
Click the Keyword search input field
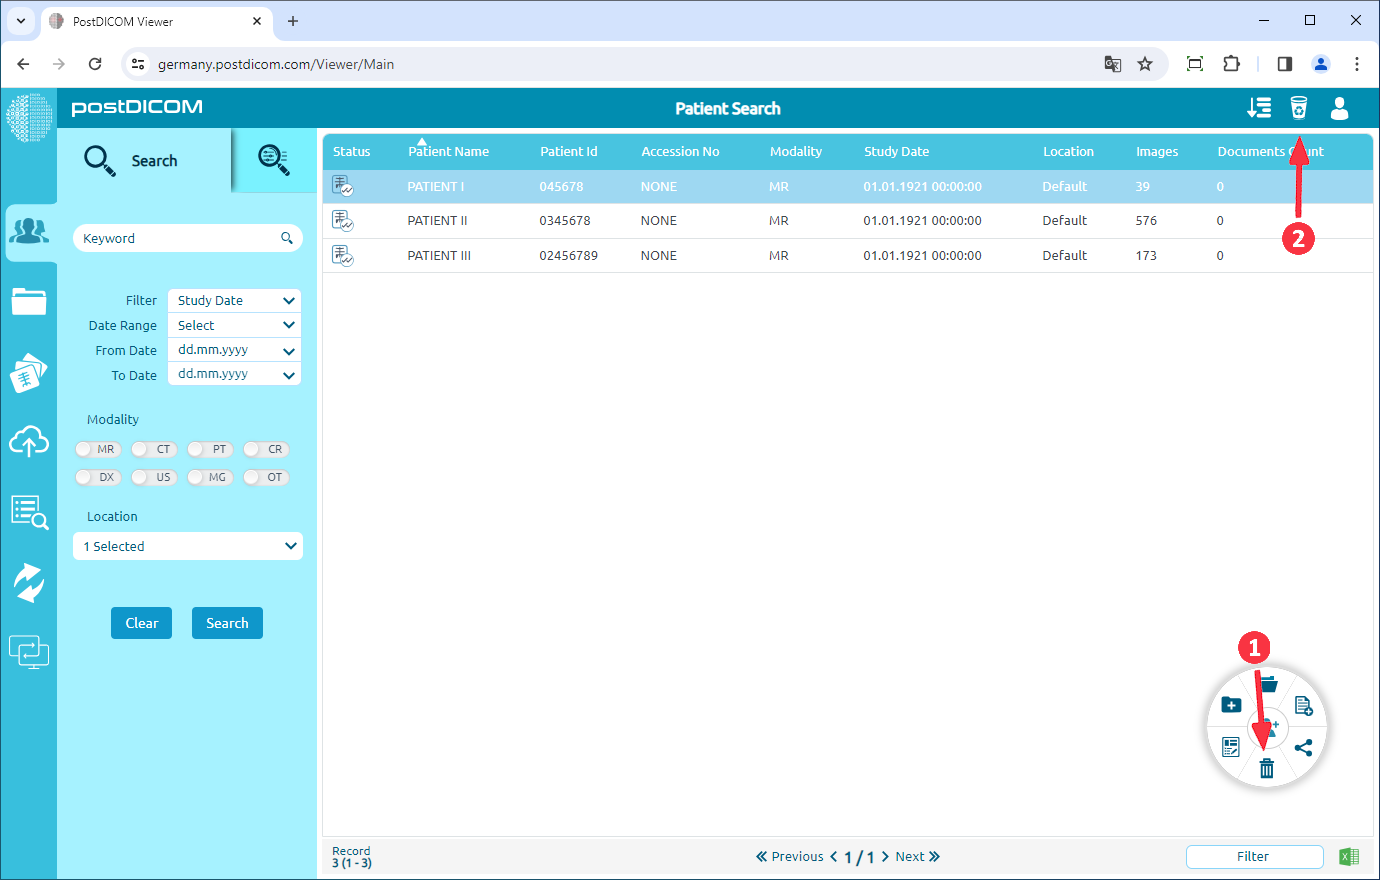coord(178,238)
